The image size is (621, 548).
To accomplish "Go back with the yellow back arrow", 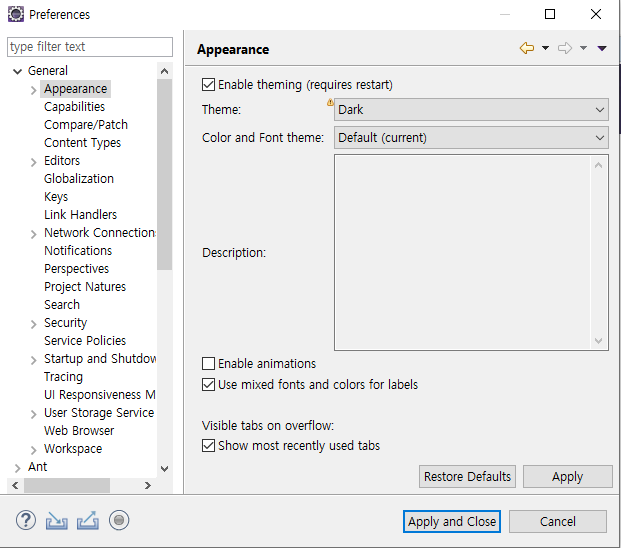I will pos(527,48).
